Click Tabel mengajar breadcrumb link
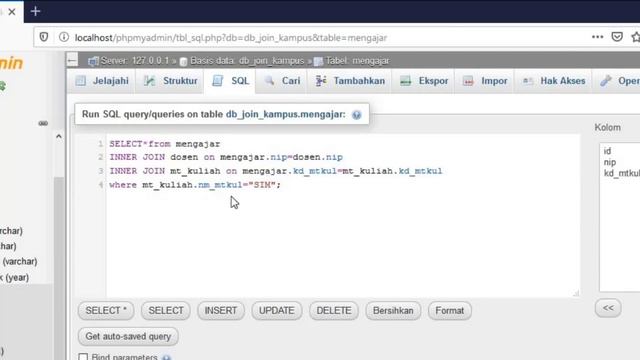 [x=357, y=61]
